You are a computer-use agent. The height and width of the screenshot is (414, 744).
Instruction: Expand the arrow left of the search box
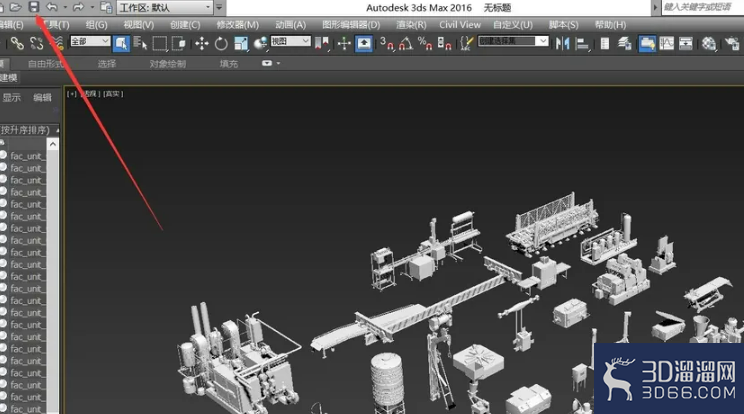[655, 7]
